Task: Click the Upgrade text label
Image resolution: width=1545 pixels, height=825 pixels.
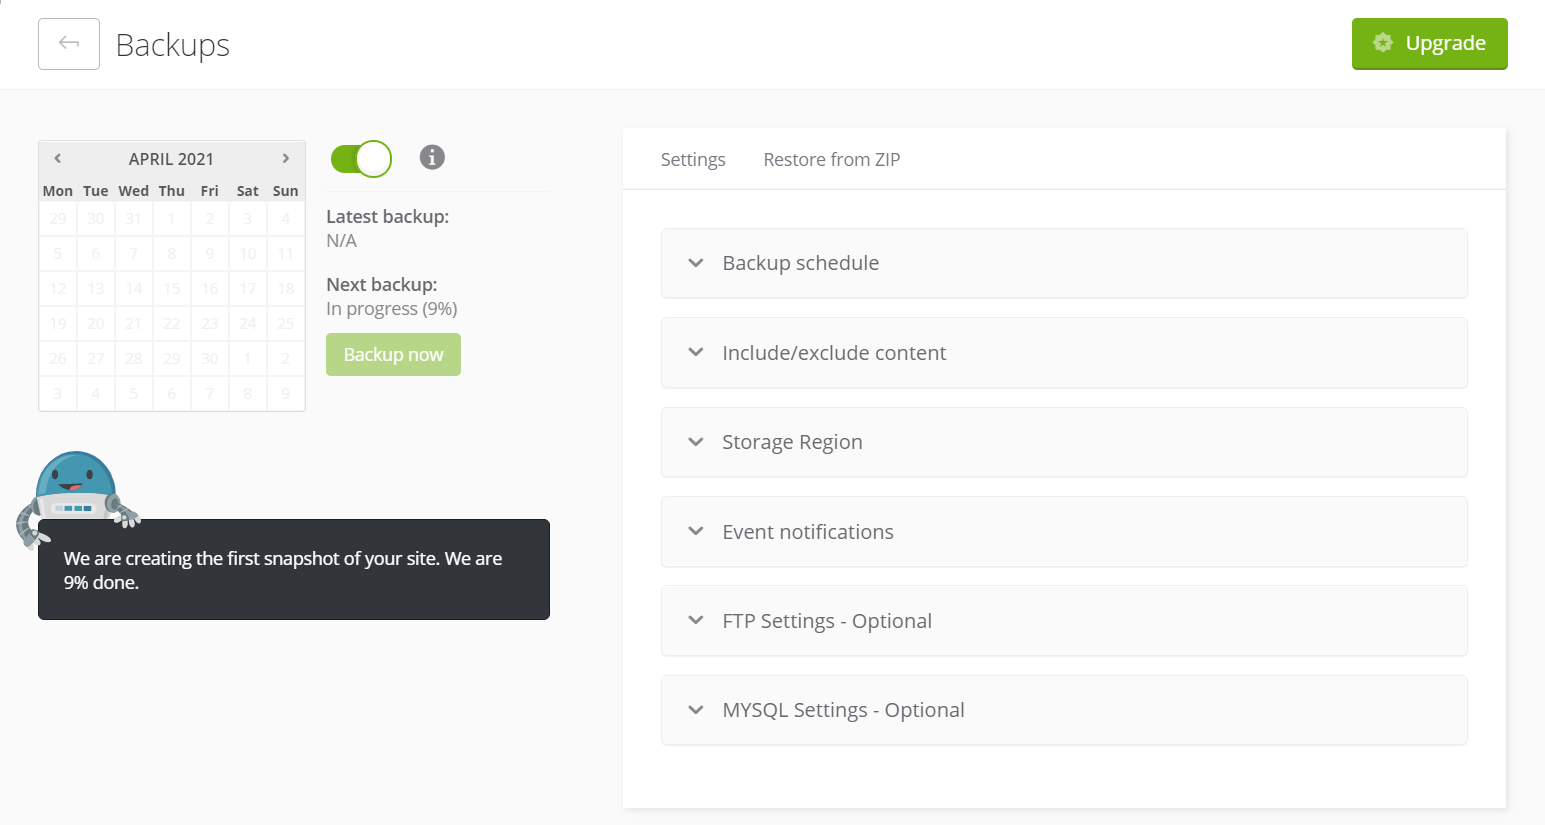Action: 1445,43
